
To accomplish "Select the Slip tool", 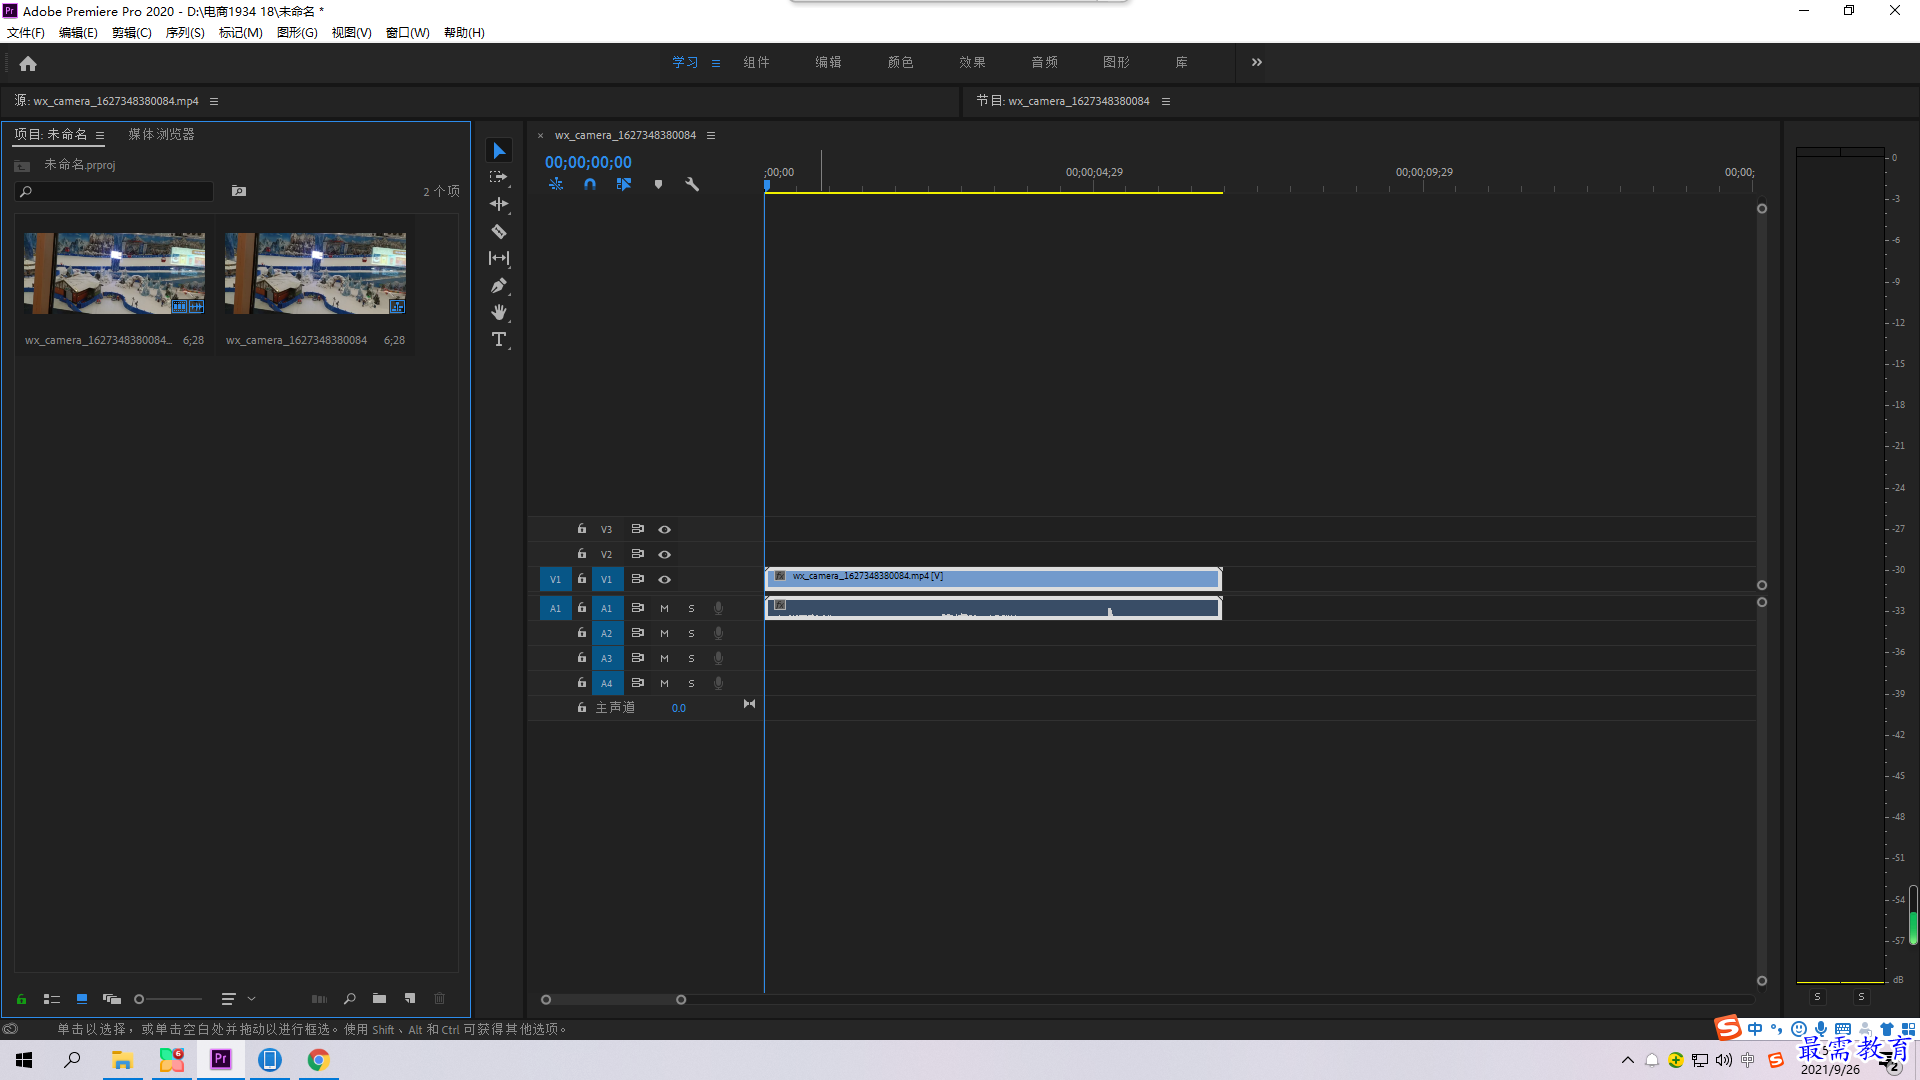I will (x=499, y=258).
